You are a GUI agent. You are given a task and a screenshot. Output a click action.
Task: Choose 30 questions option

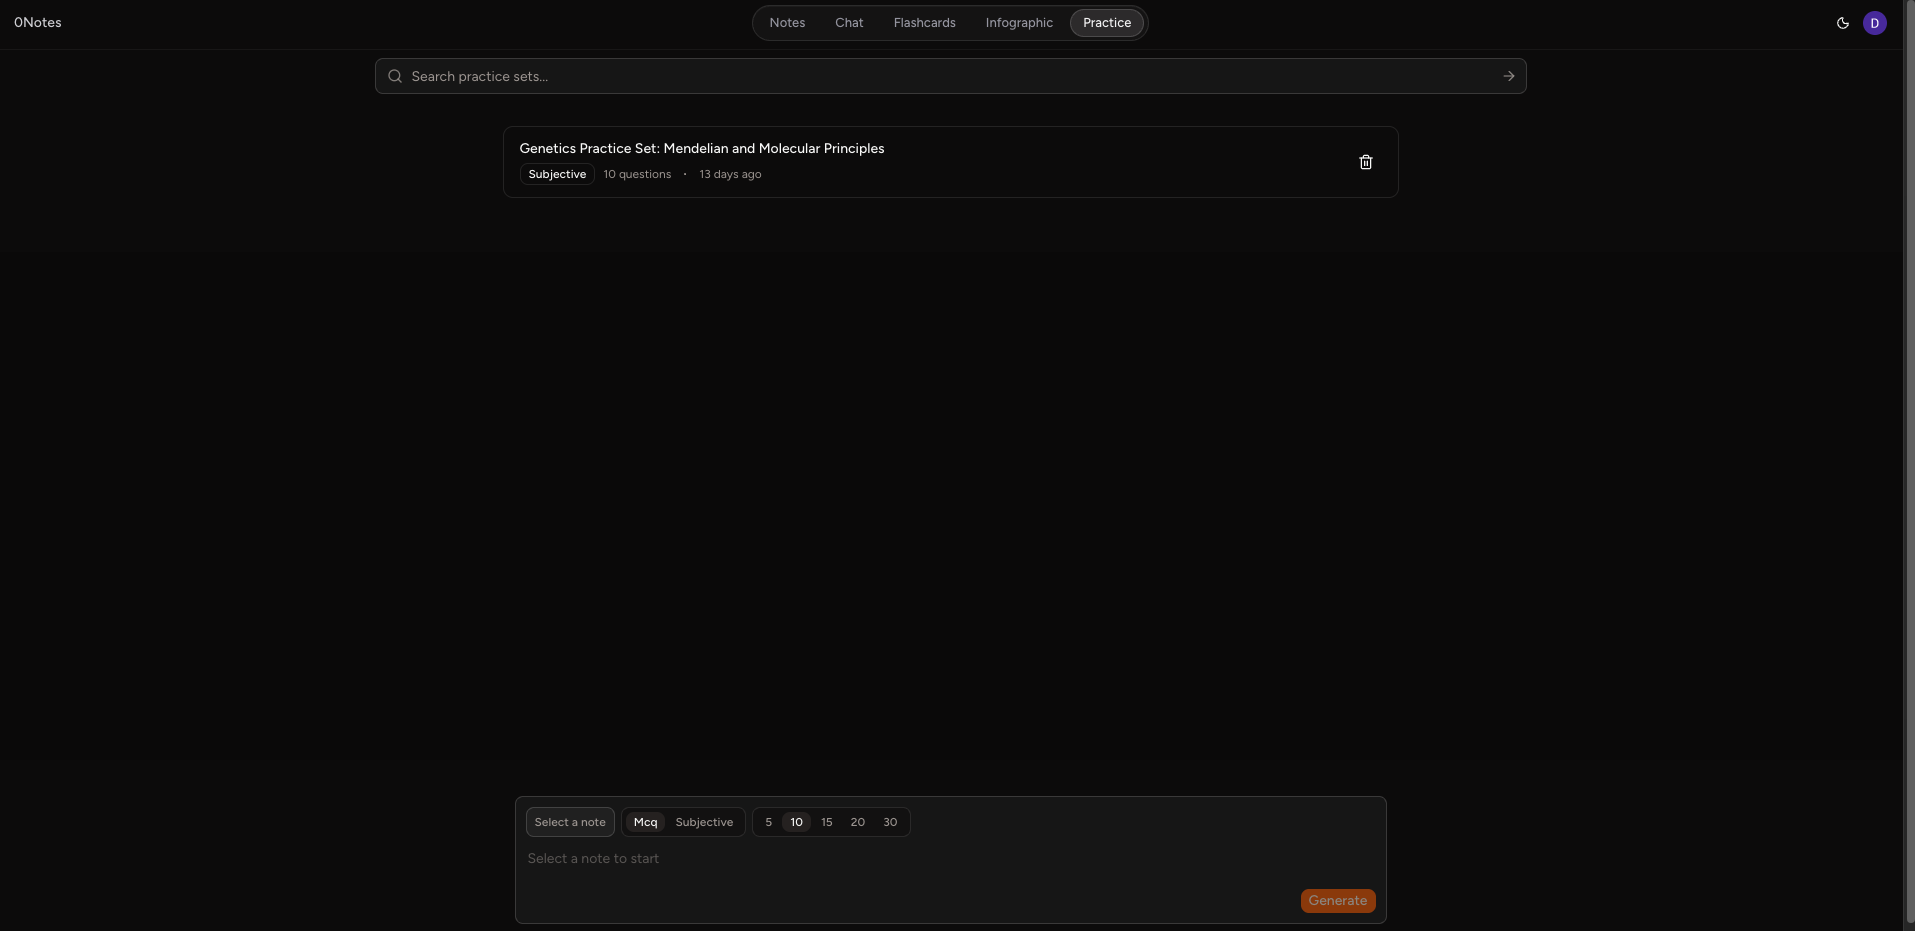(x=889, y=821)
